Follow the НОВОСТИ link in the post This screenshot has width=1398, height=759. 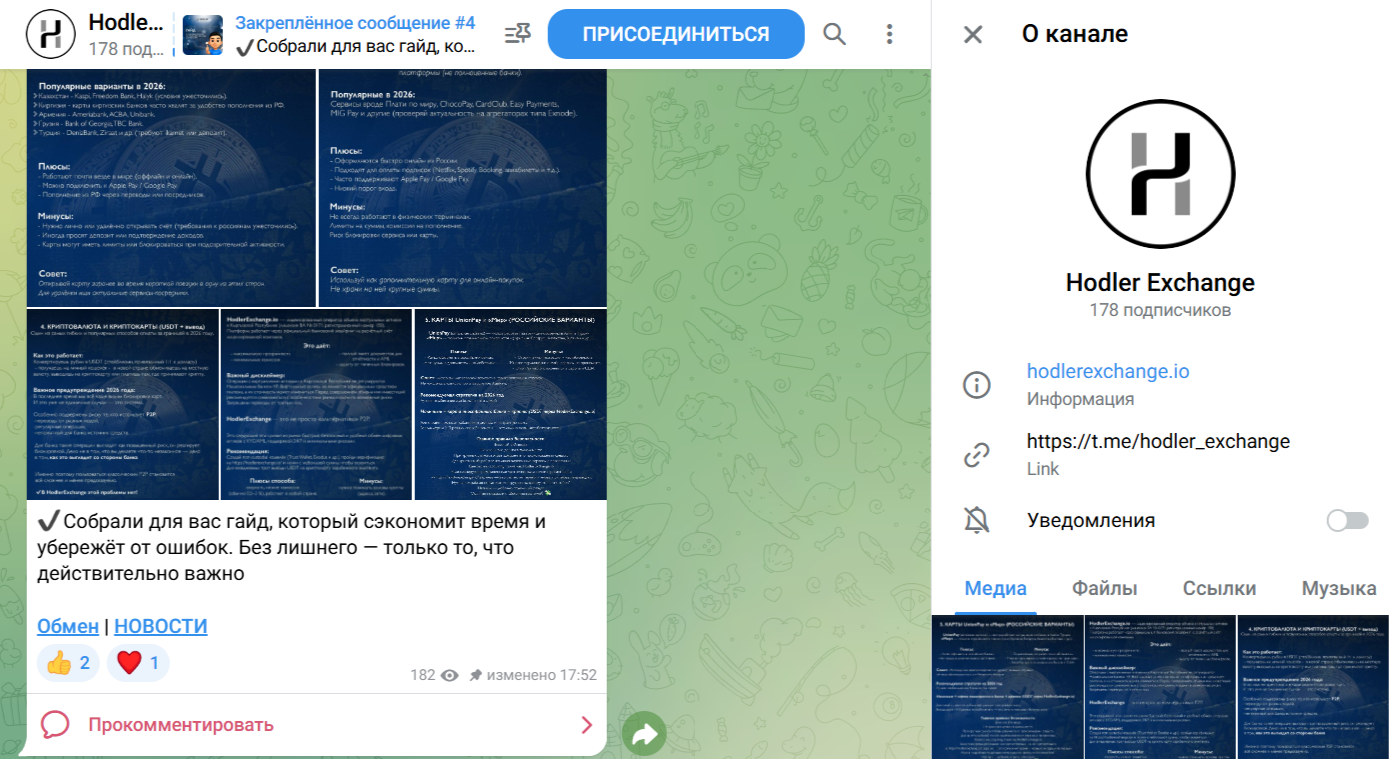tap(160, 626)
